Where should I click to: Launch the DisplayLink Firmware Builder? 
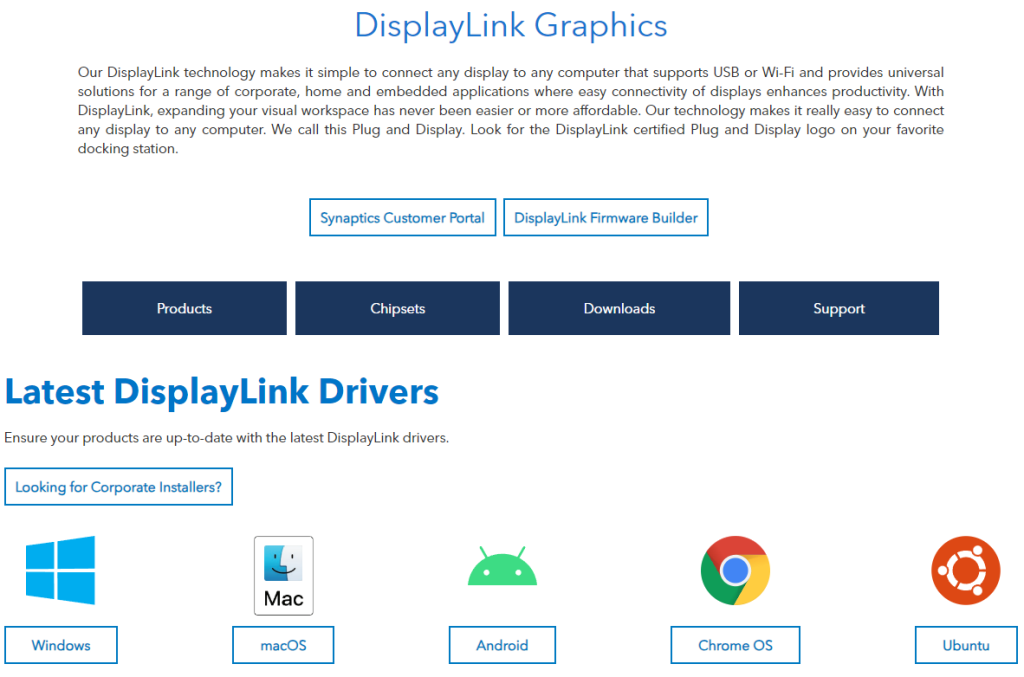click(x=605, y=218)
